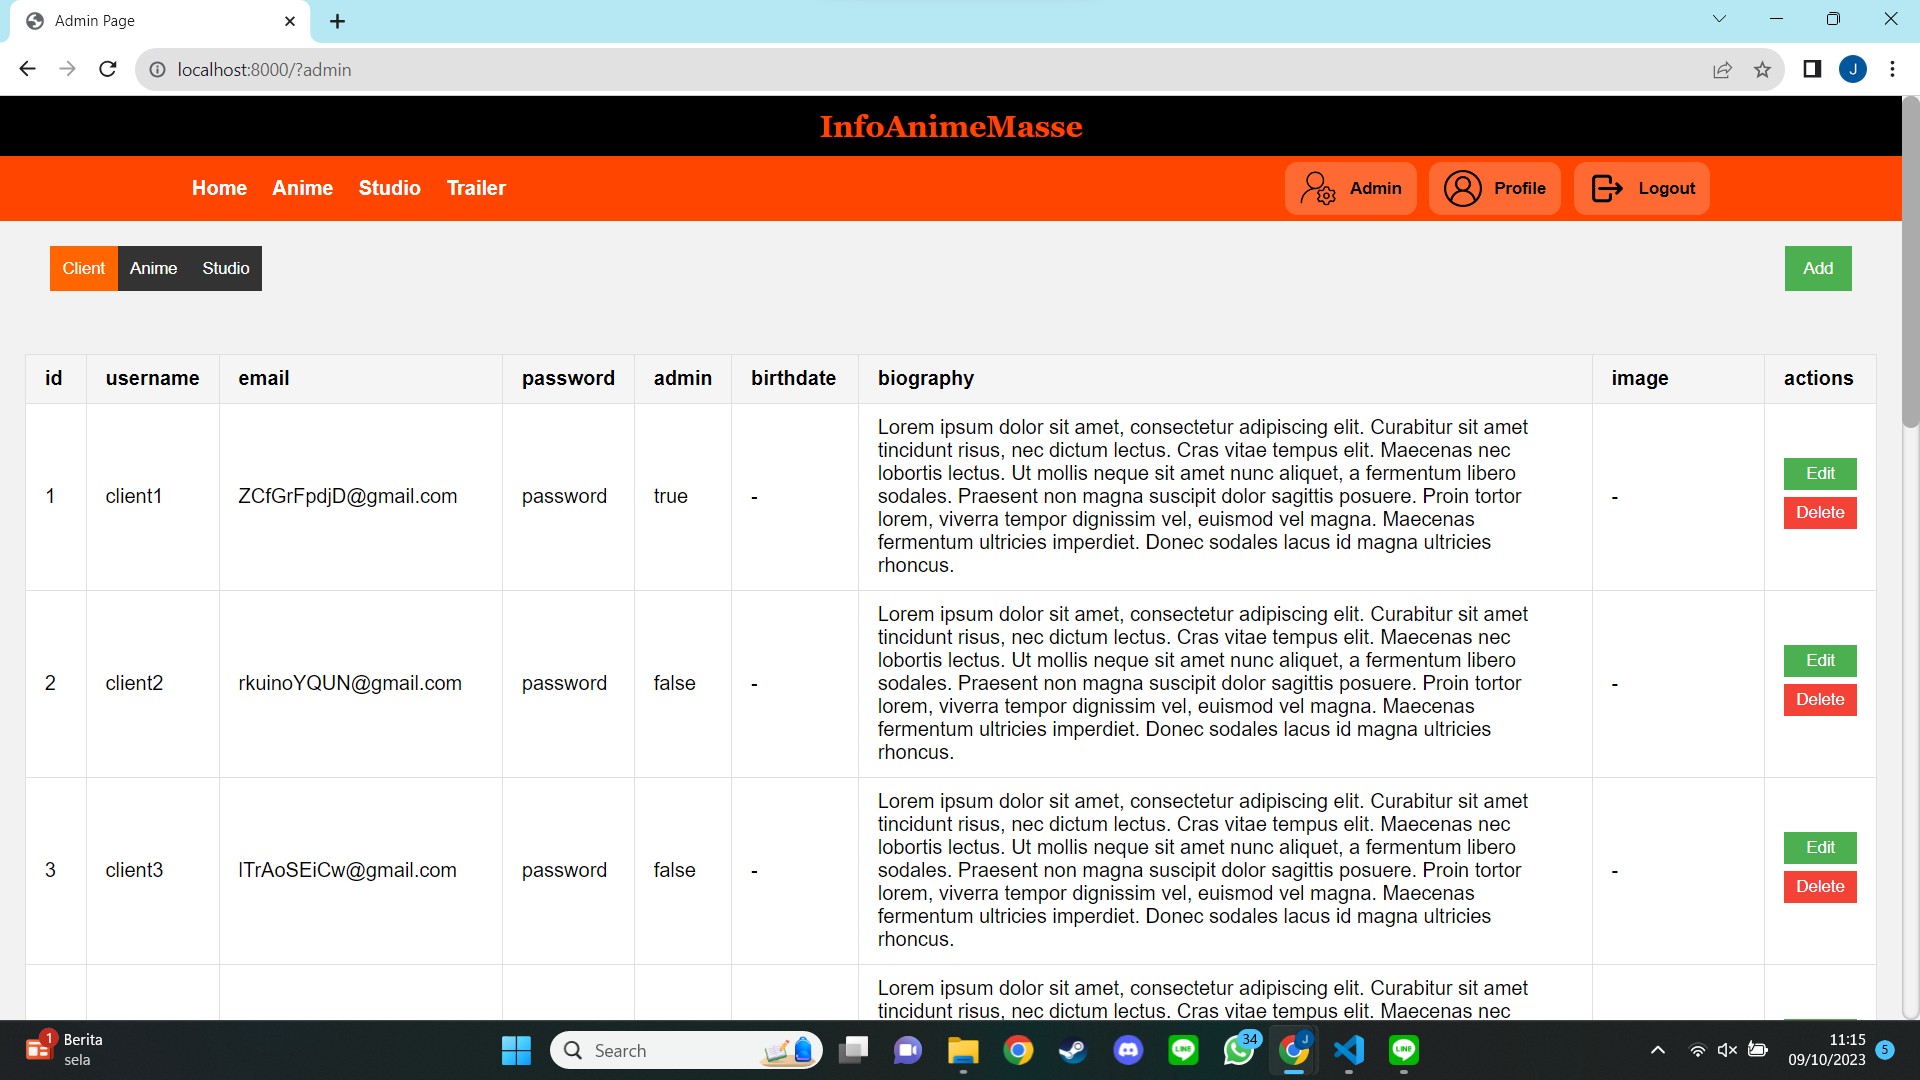The height and width of the screenshot is (1080, 1920).
Task: Delete the client2 row
Action: (x=1819, y=699)
